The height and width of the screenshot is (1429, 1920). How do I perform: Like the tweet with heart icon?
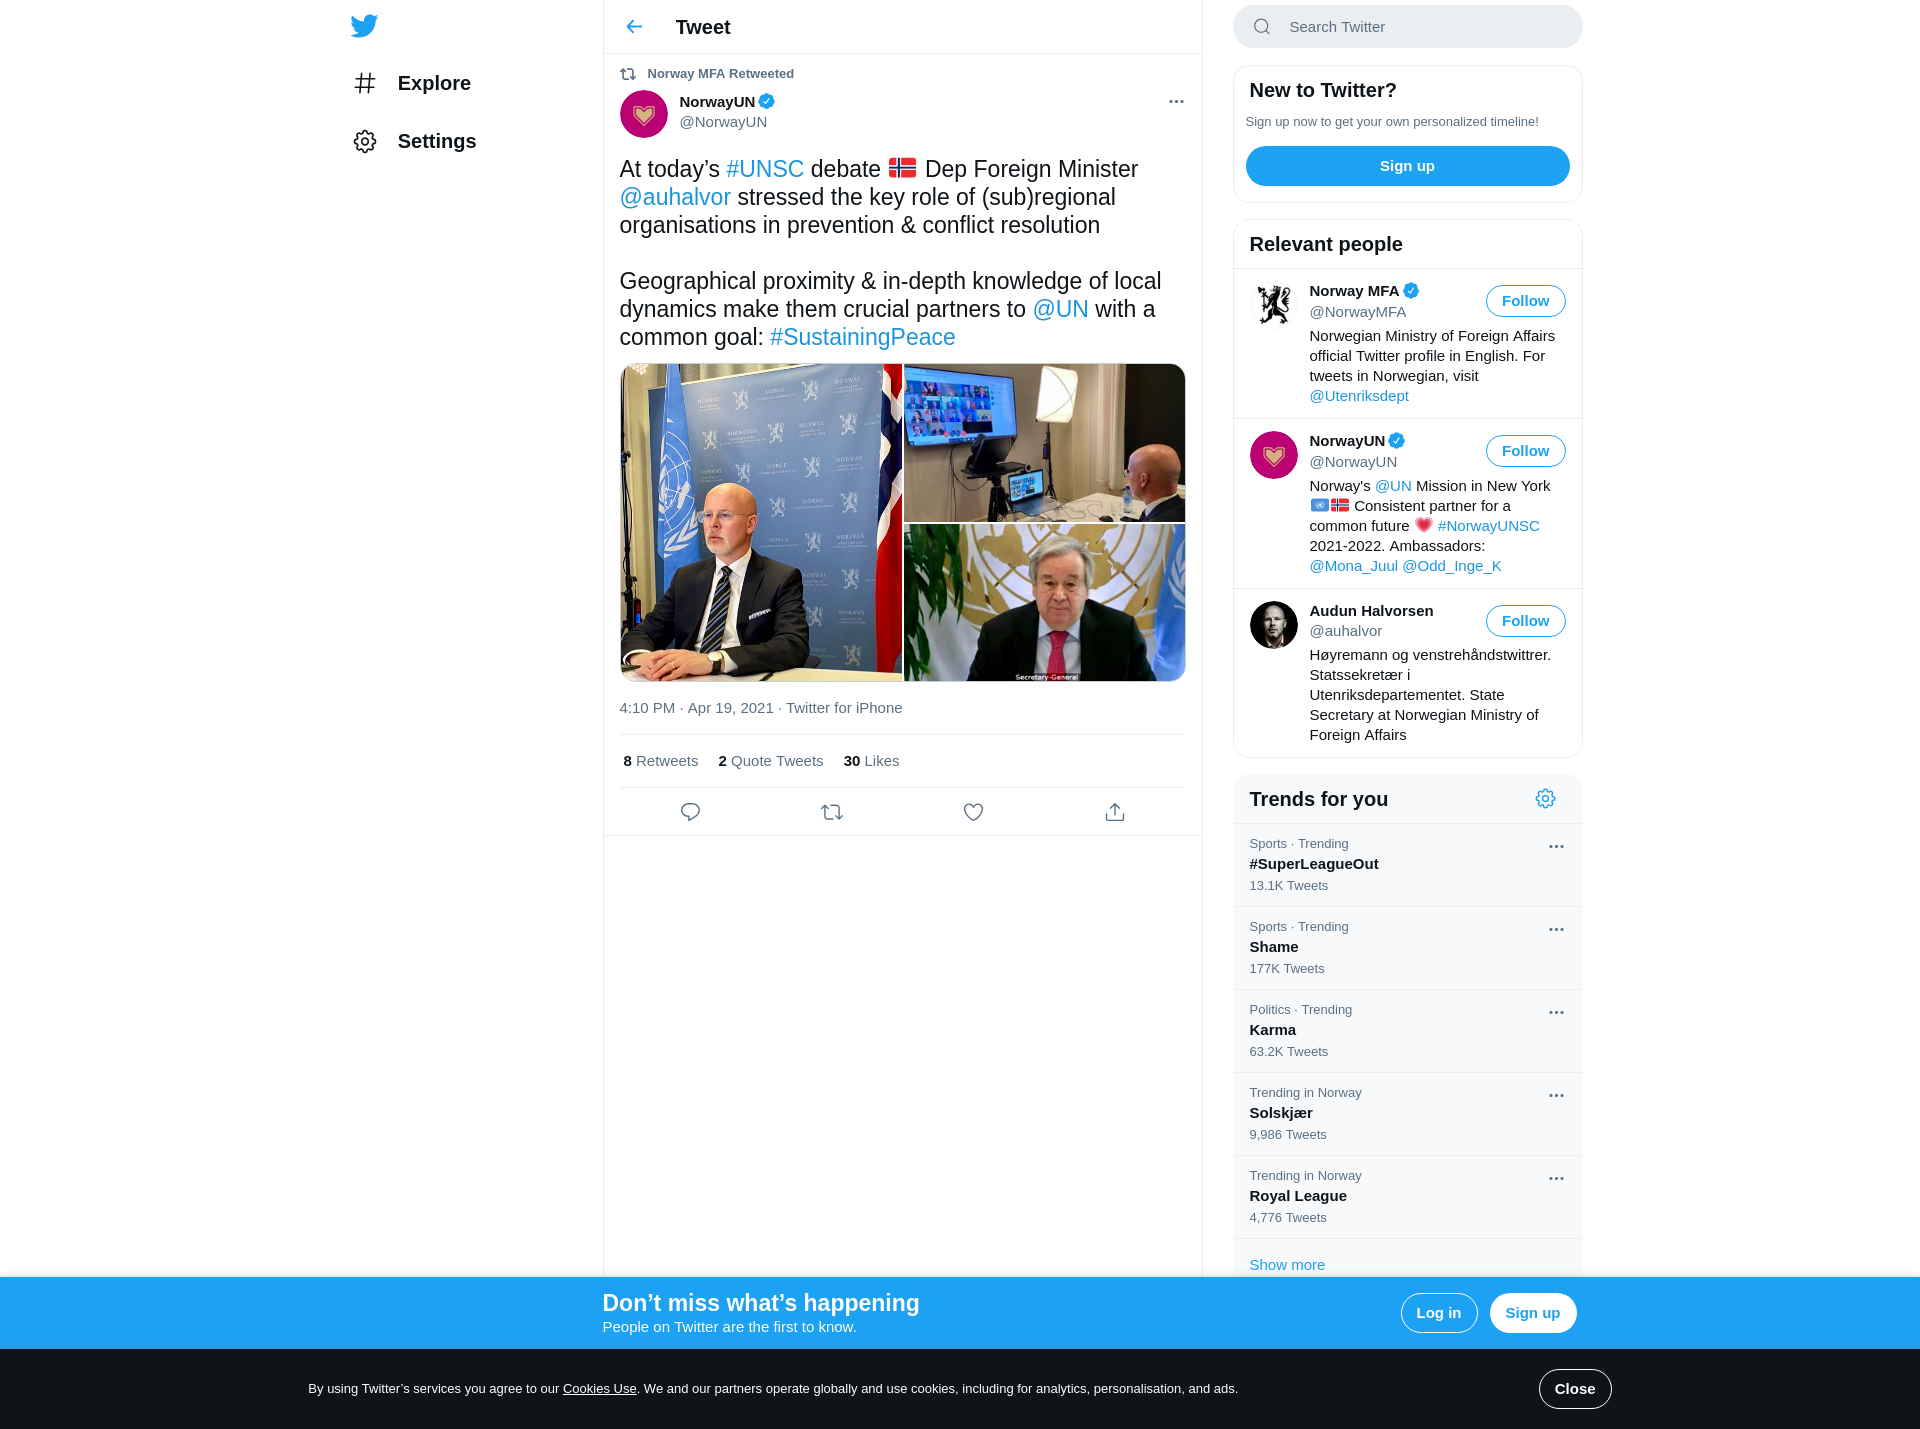(973, 812)
